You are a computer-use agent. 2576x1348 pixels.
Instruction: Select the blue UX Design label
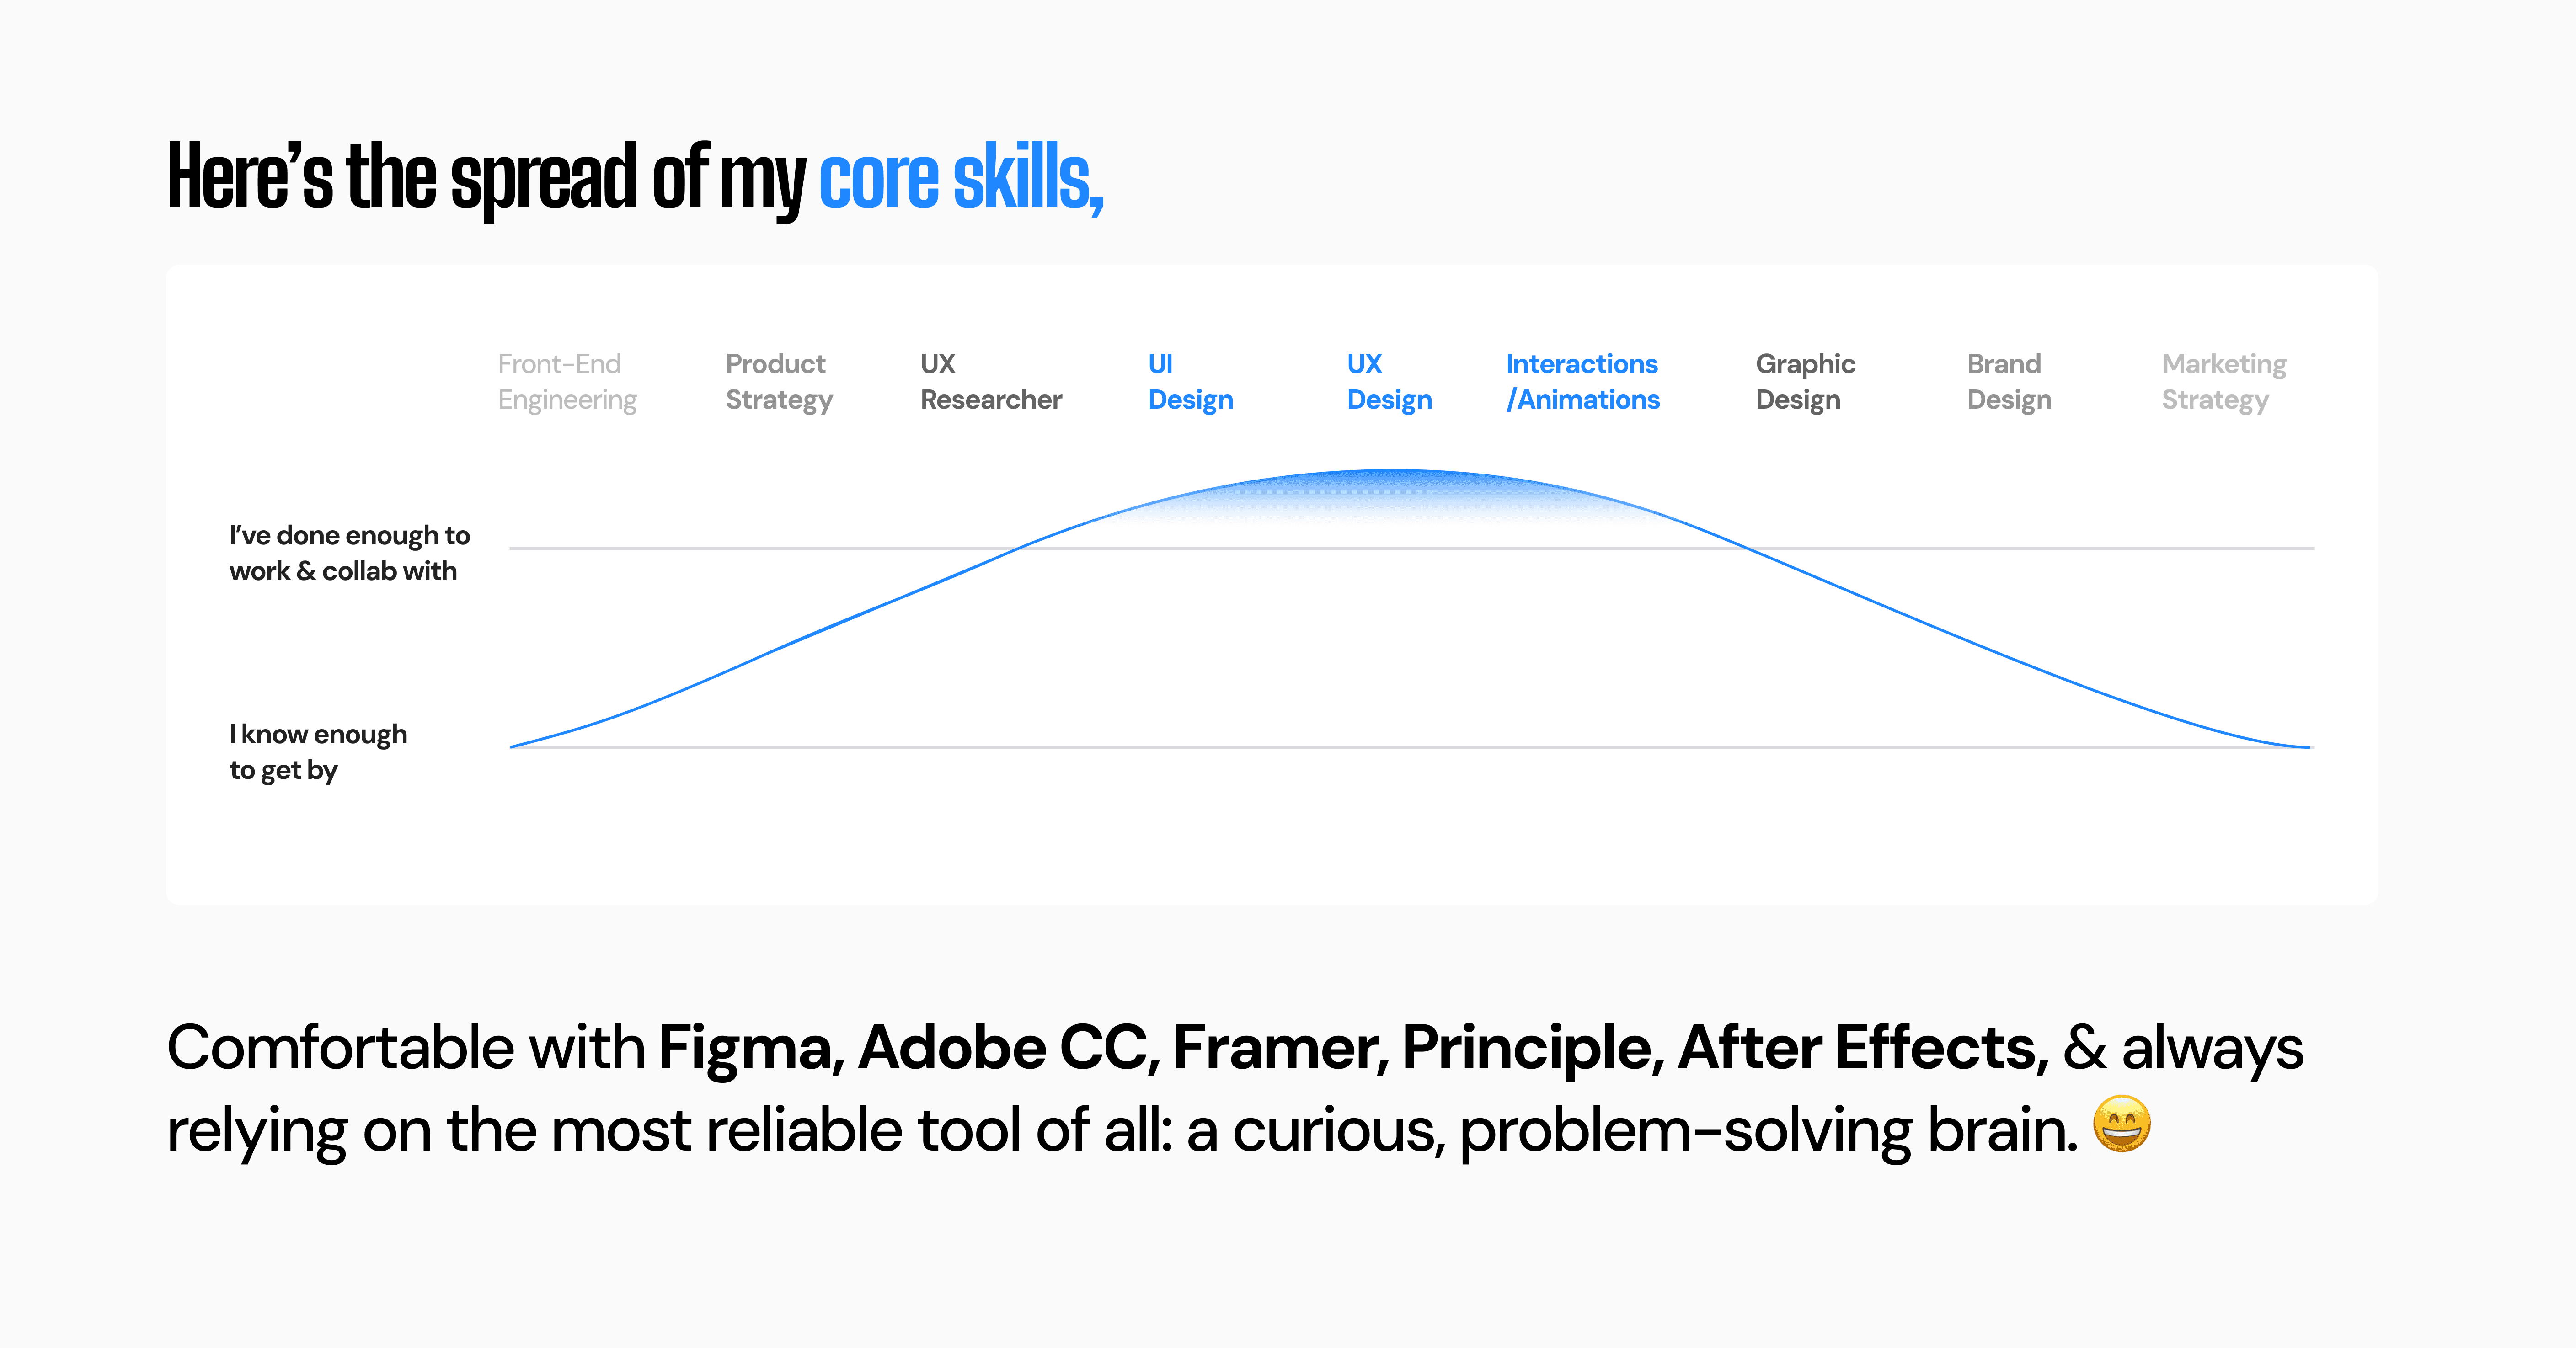click(1389, 382)
